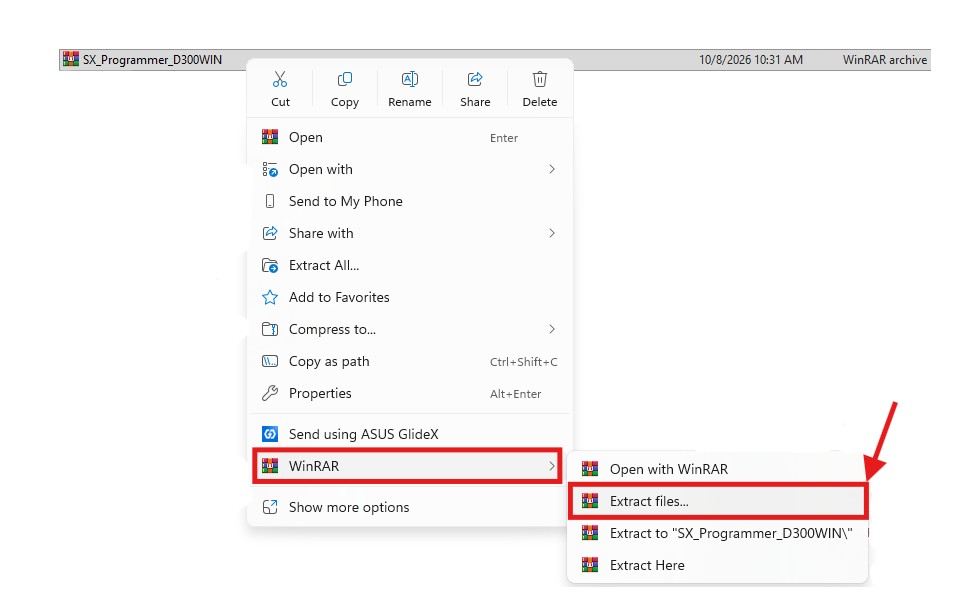Click the SX_Programmer_D300WIN archive file icon
Screen dimensions: 967x589
71,59
